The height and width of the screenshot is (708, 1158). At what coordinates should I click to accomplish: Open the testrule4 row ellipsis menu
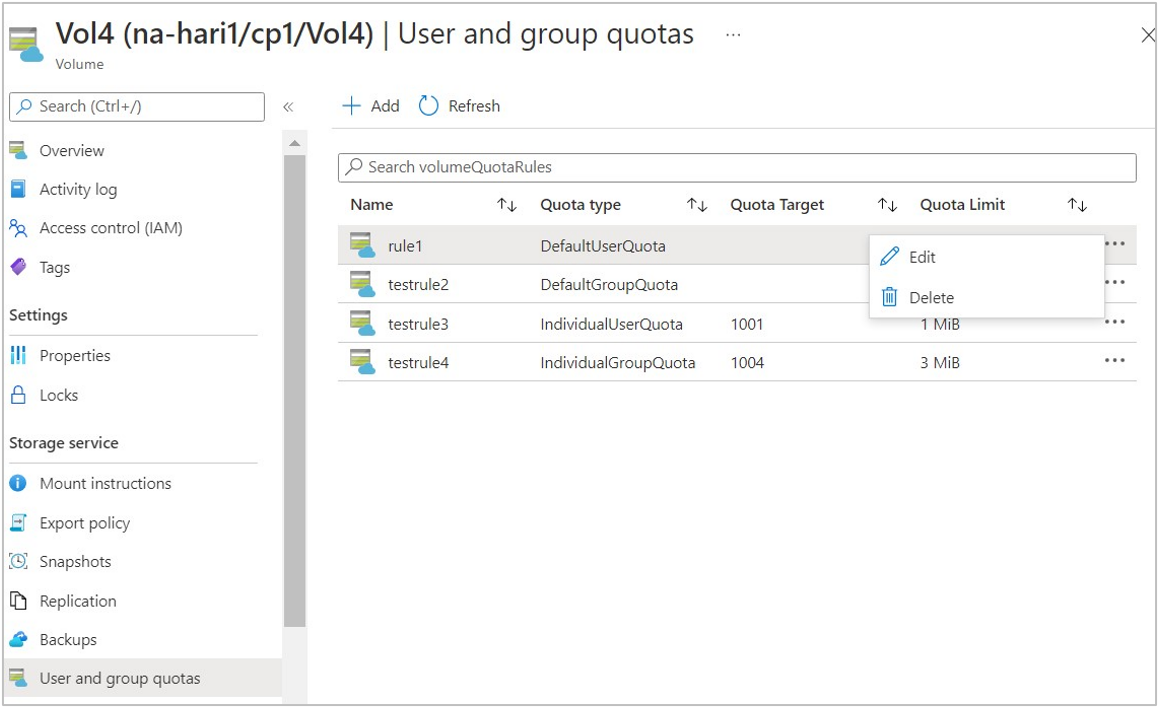(1115, 360)
